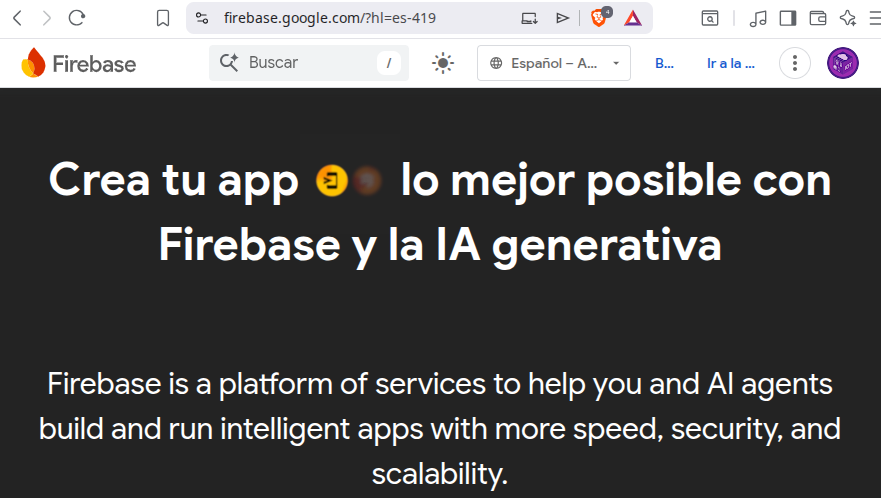881x498 pixels.
Task: Open Brave Rewards triangle icon
Action: coord(633,19)
